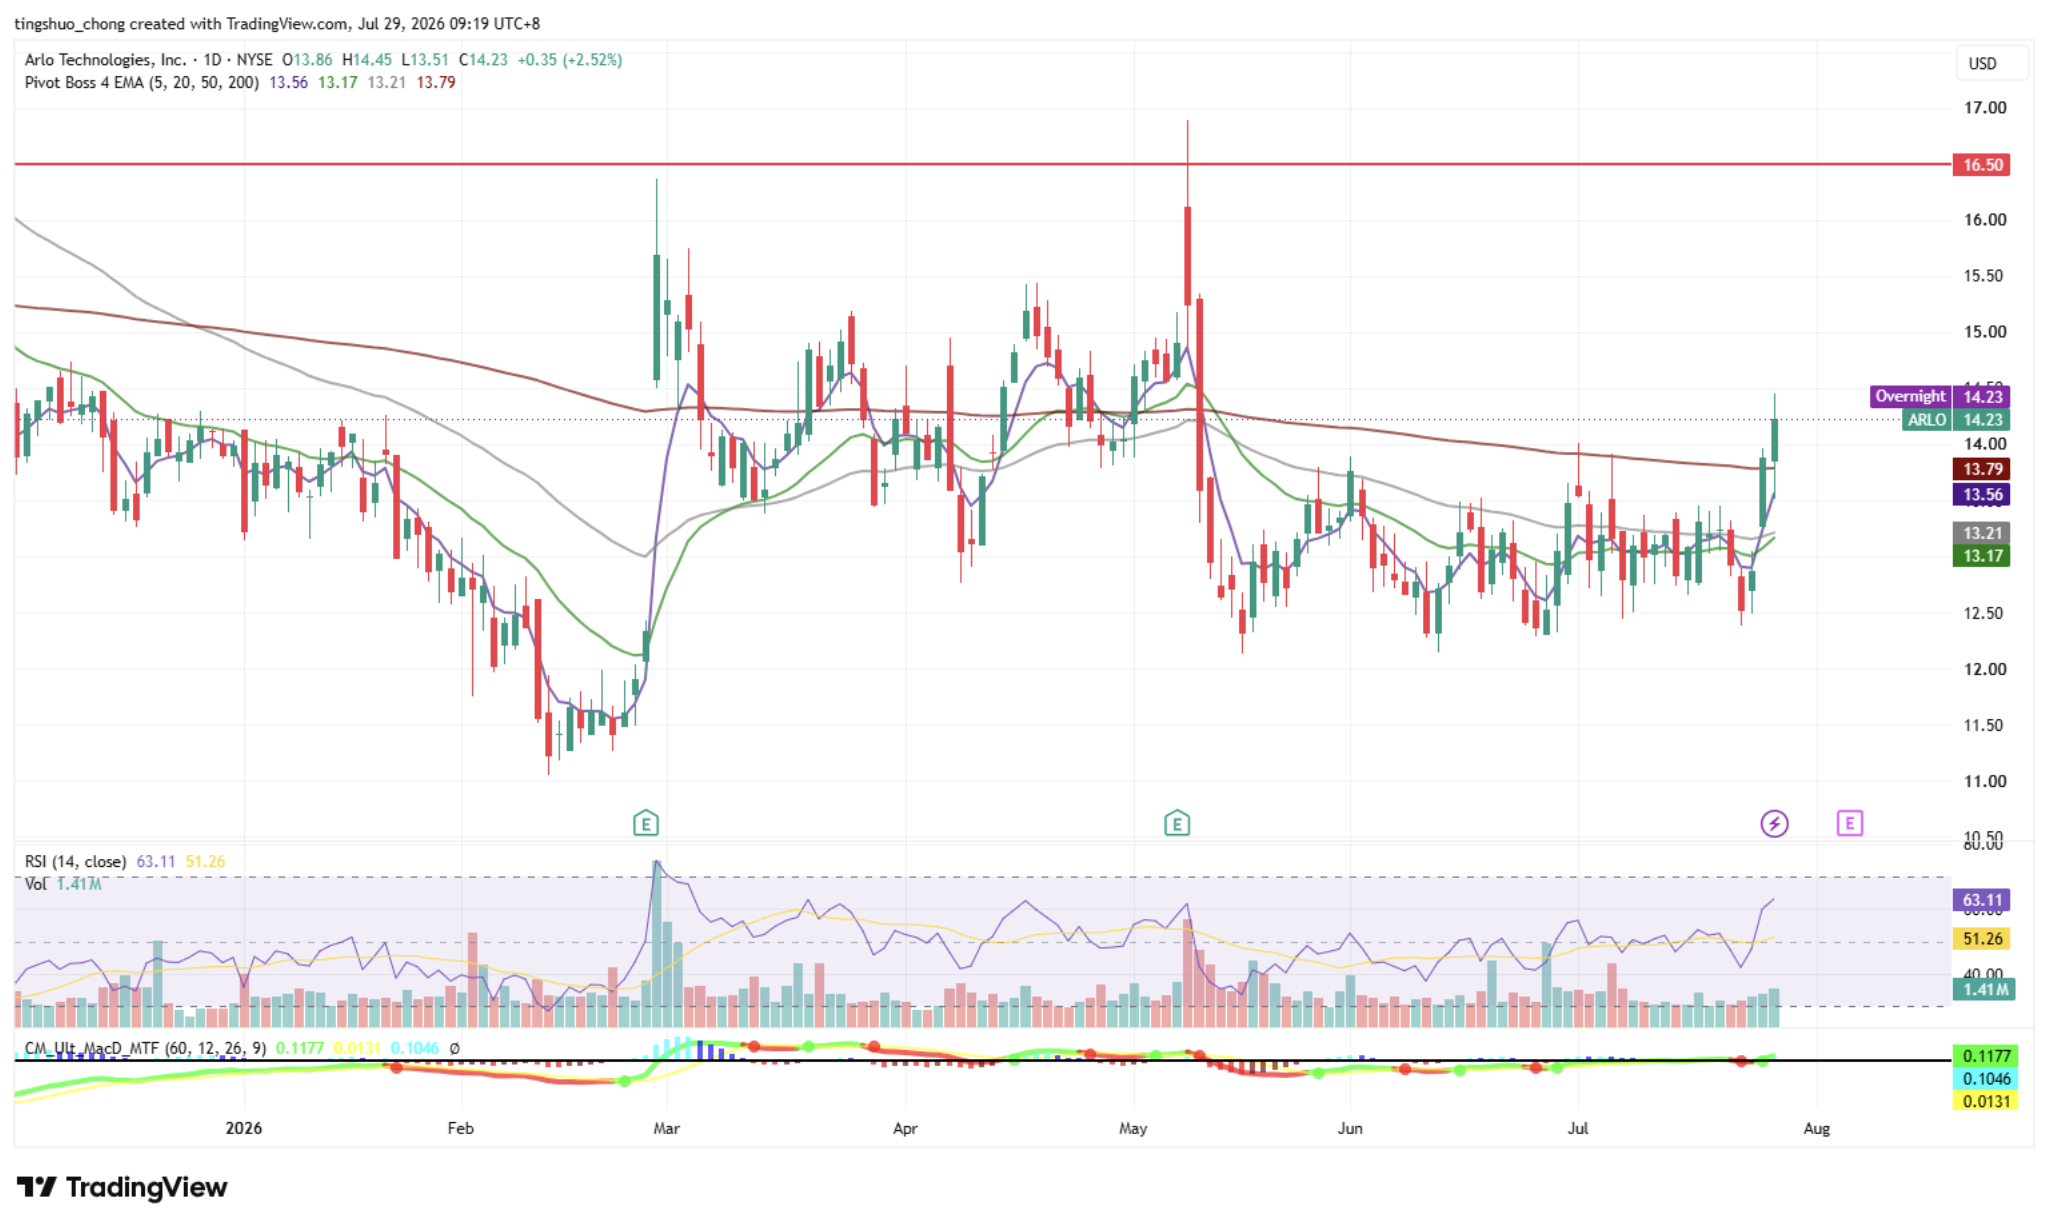Click the green earnings E marker near March
The width and height of the screenshot is (2052, 1222).
pyautogui.click(x=646, y=824)
